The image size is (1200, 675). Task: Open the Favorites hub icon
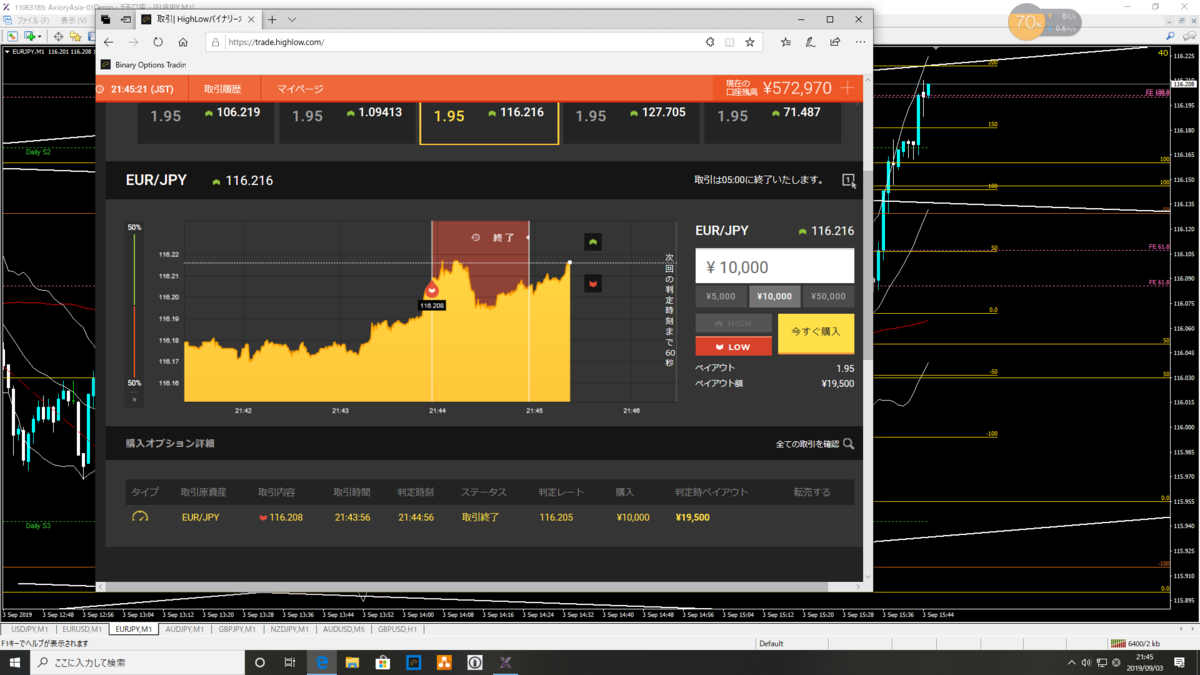click(785, 42)
